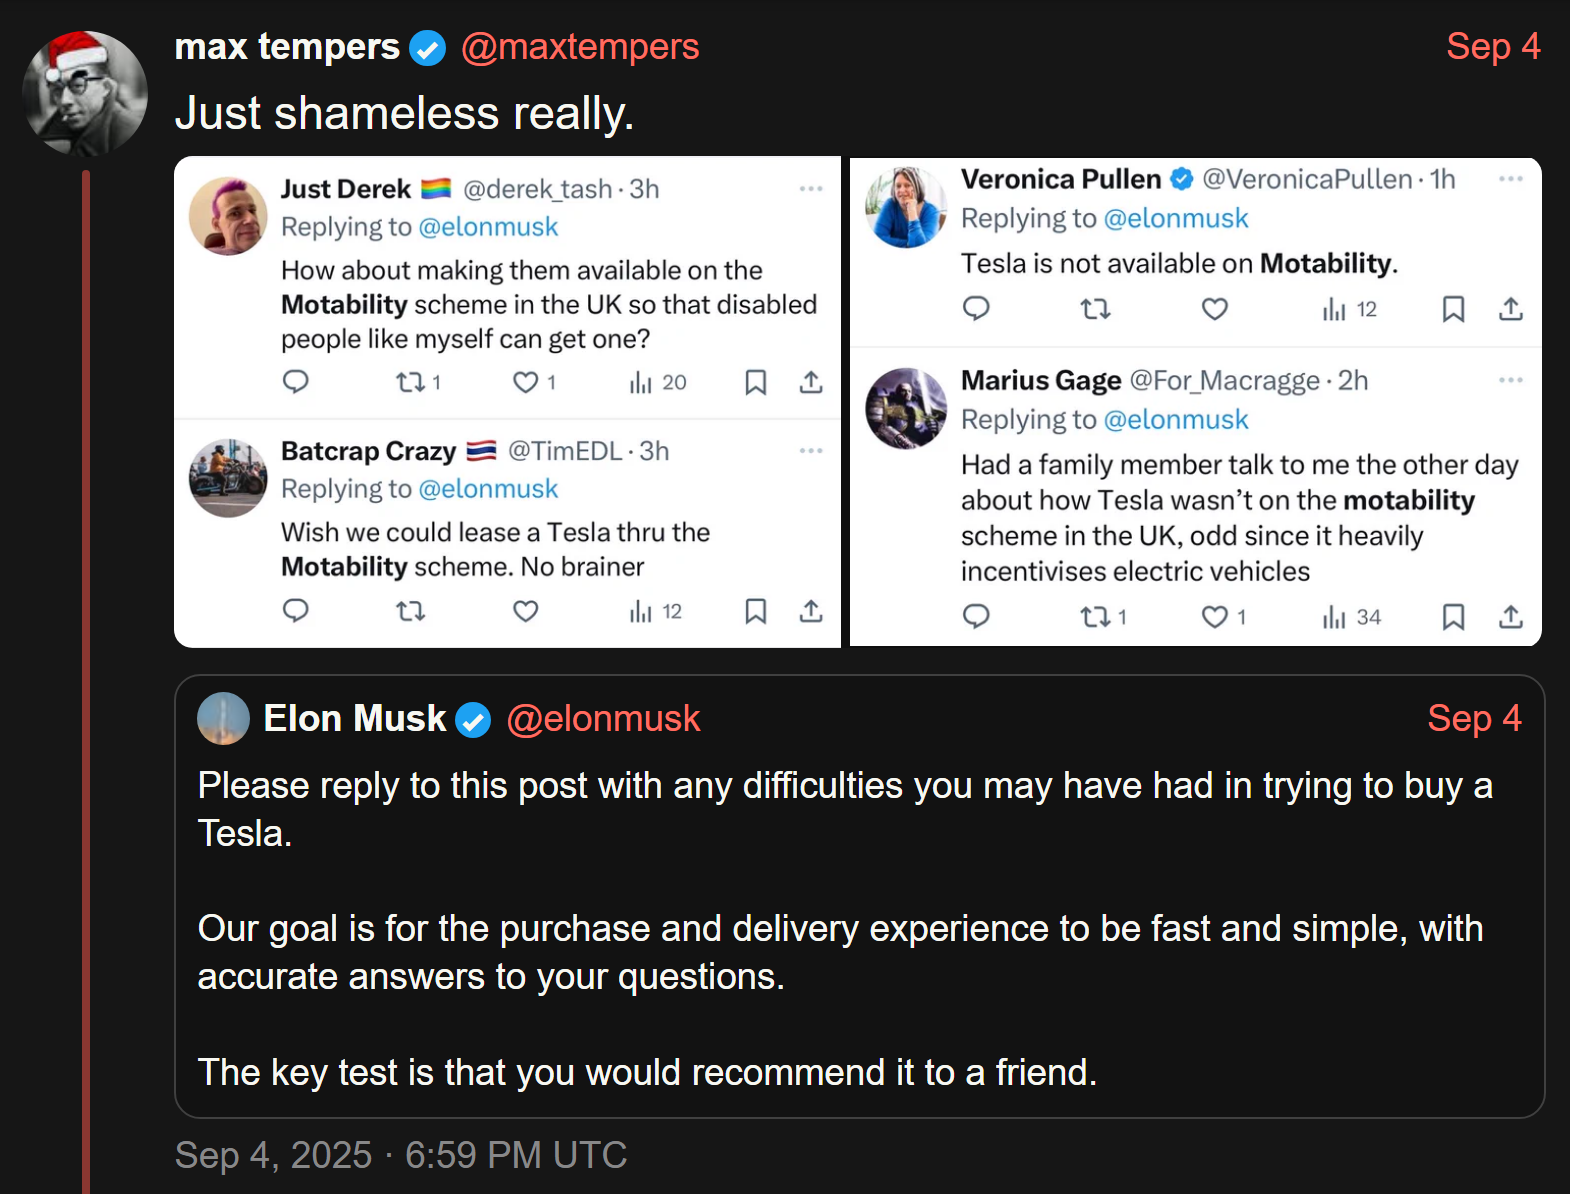Viewport: 1570px width, 1194px height.
Task: Retweet Just Derek's Motability post
Action: (x=411, y=381)
